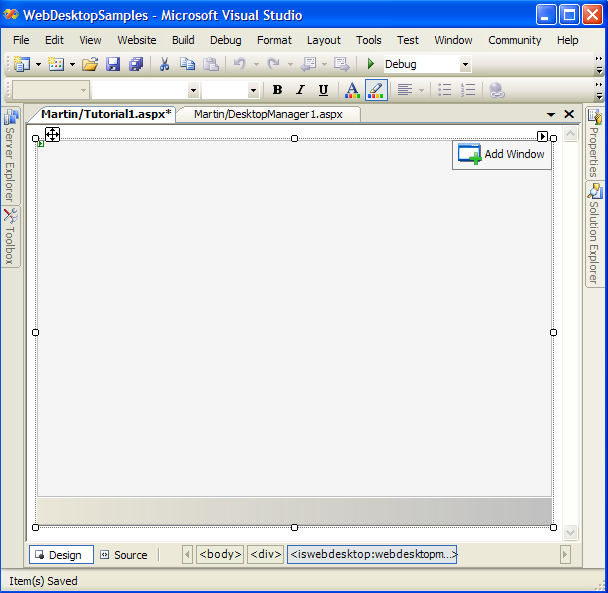Open the active files dropdown arrow
Viewport: 608px width, 593px height.
pyautogui.click(x=551, y=115)
